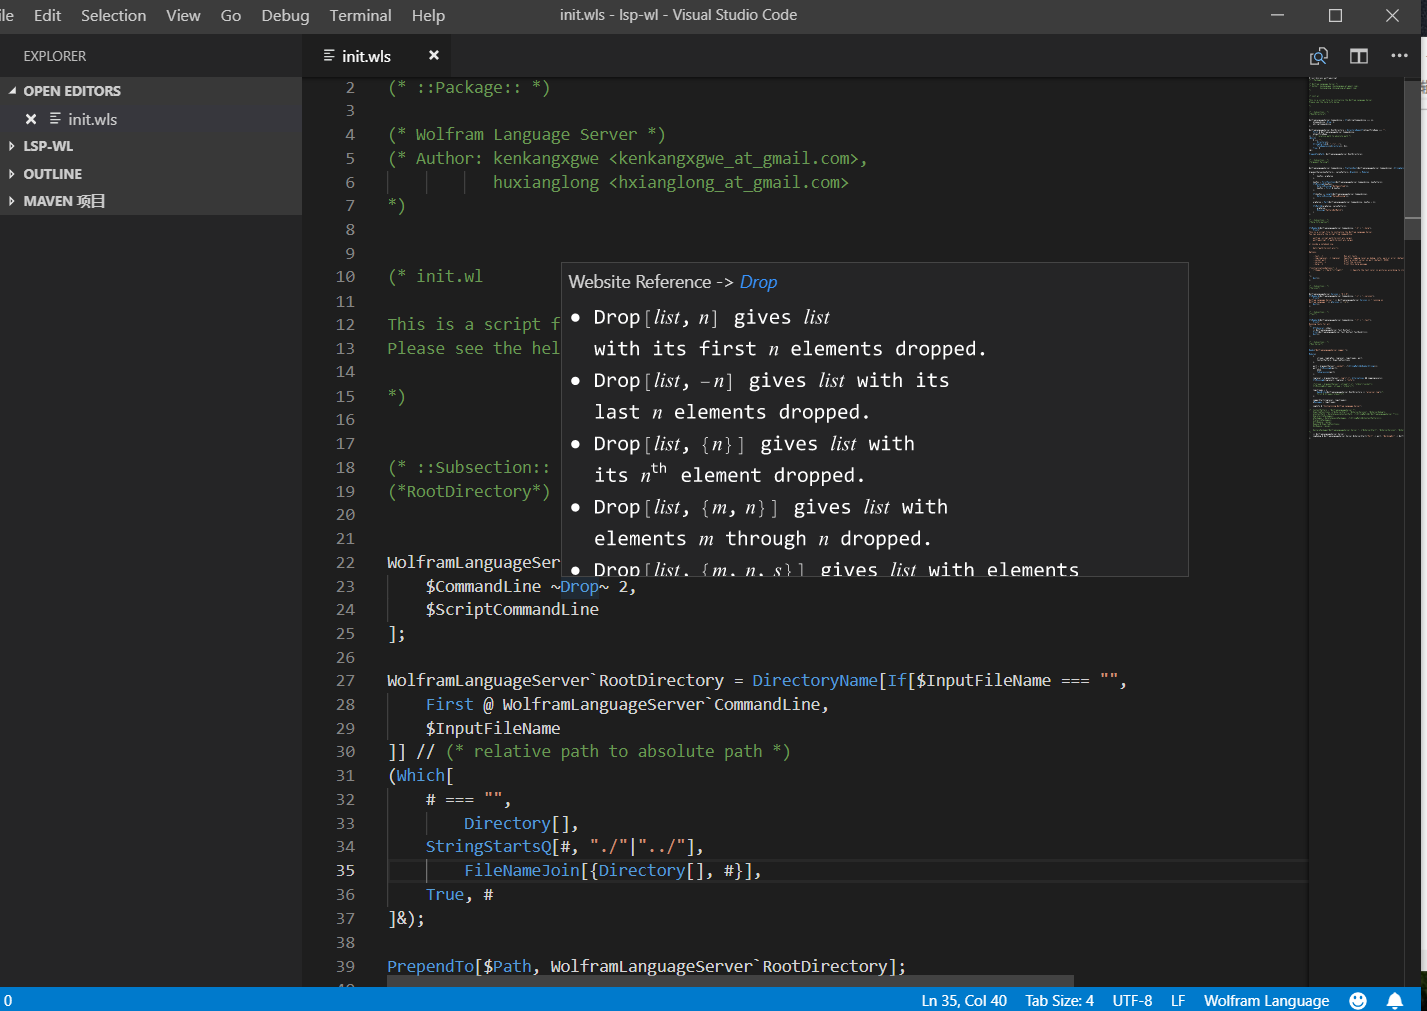
Task: Open notifications bell in status bar
Action: [x=1395, y=1000]
